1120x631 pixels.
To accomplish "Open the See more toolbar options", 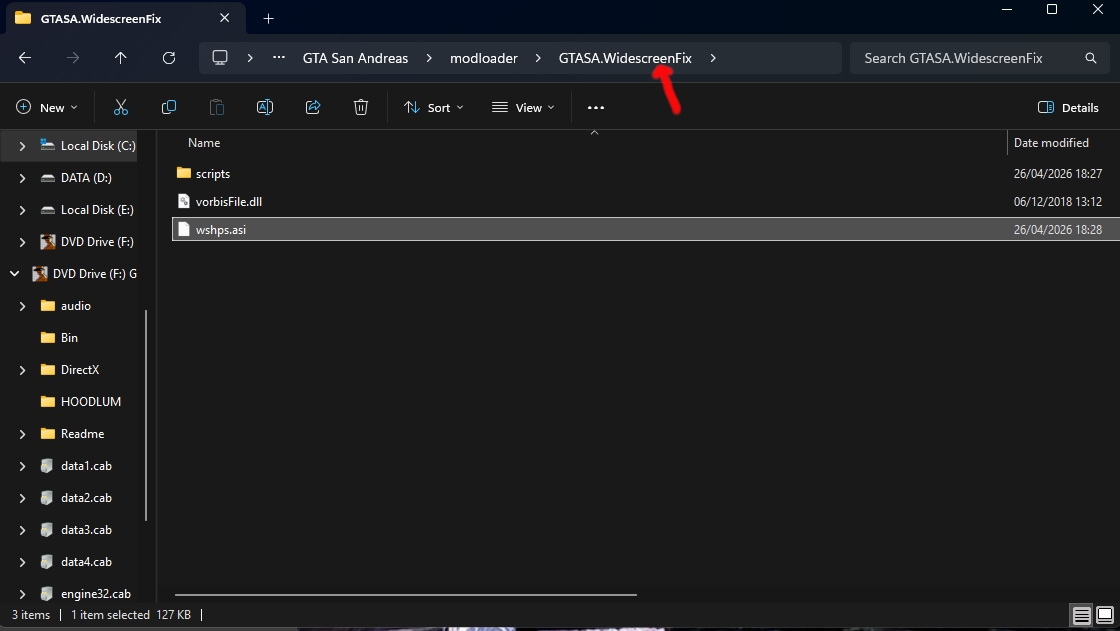I will point(596,107).
